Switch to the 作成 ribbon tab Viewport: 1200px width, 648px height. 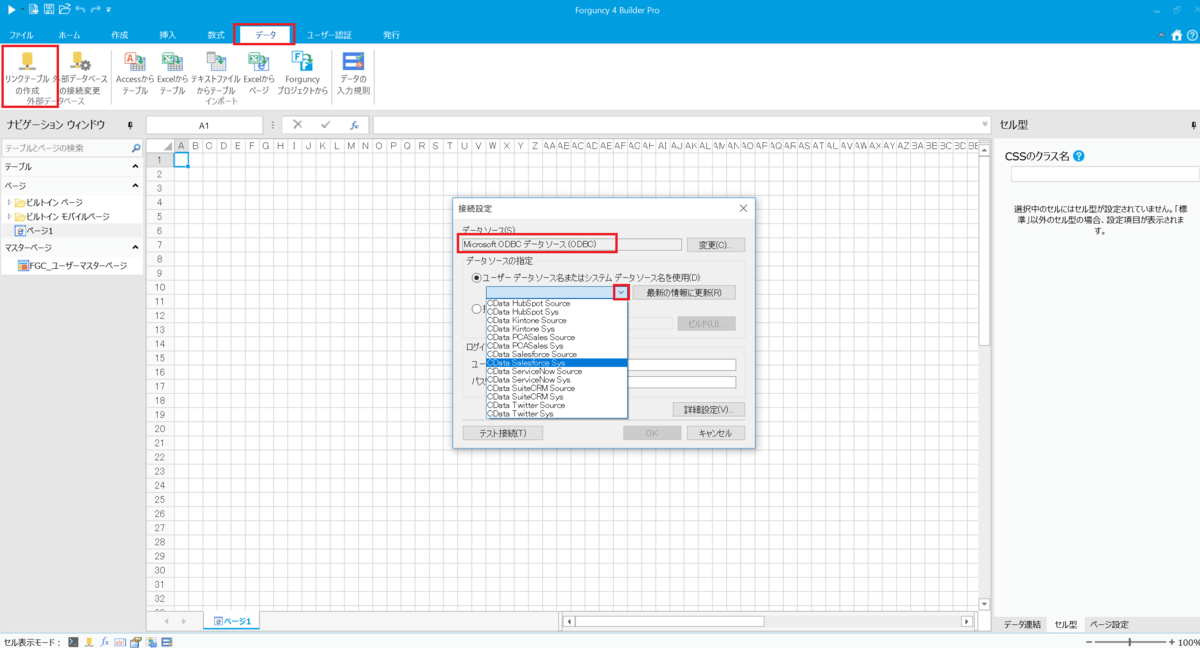pyautogui.click(x=119, y=35)
